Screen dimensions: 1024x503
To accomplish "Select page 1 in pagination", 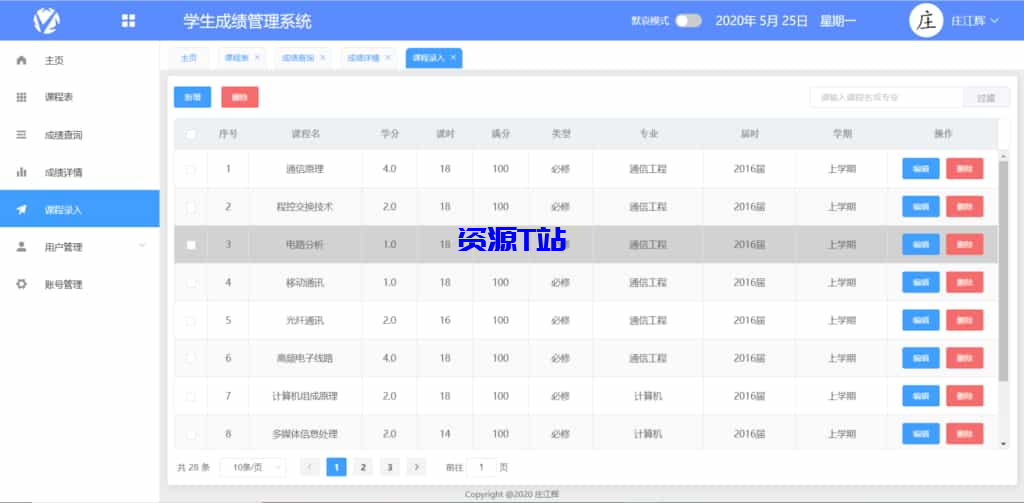I will [336, 467].
